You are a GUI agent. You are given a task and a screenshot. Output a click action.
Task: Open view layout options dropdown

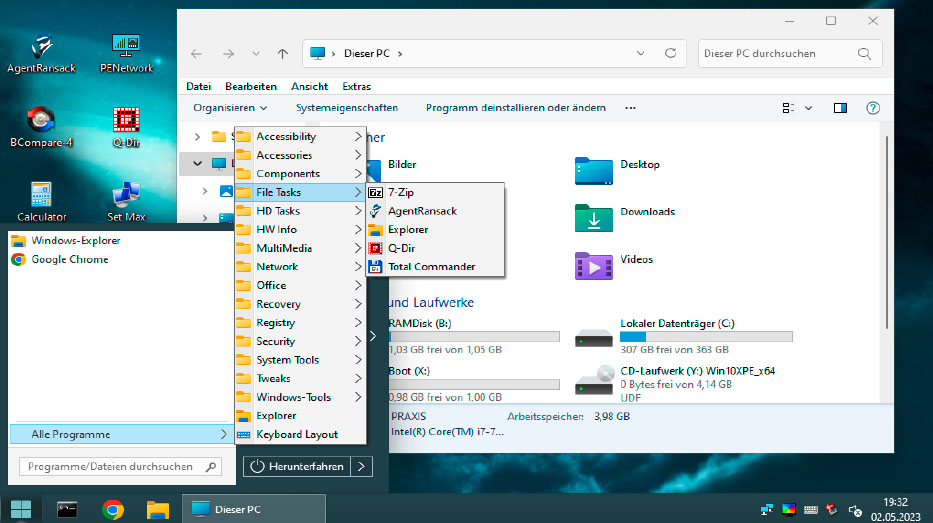(809, 108)
